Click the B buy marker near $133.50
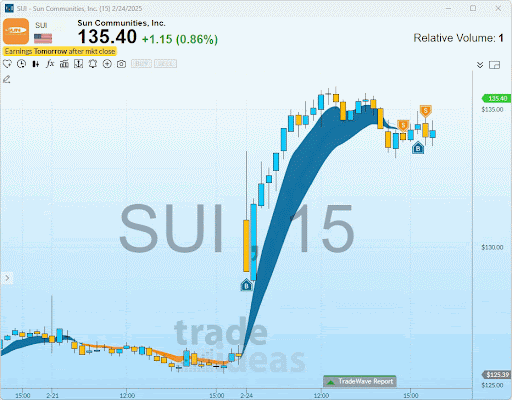 [418, 148]
